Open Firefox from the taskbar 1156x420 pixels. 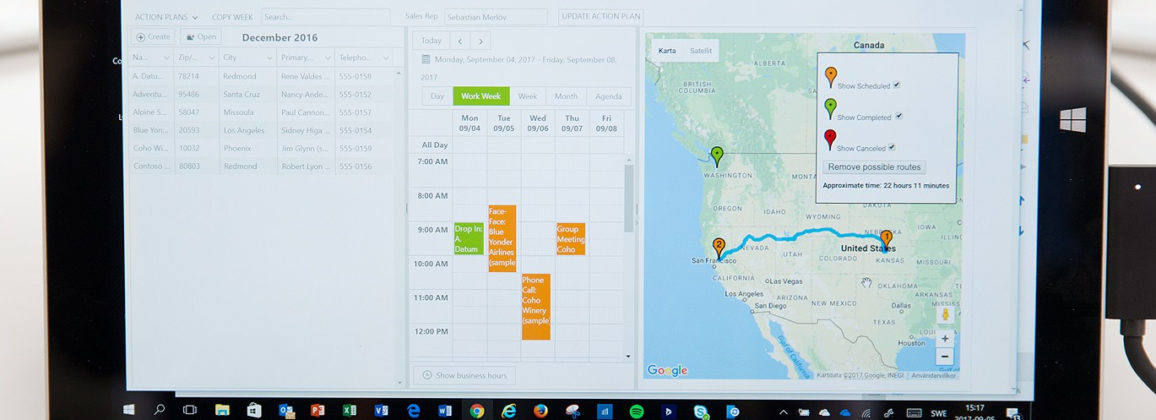pyautogui.click(x=541, y=411)
